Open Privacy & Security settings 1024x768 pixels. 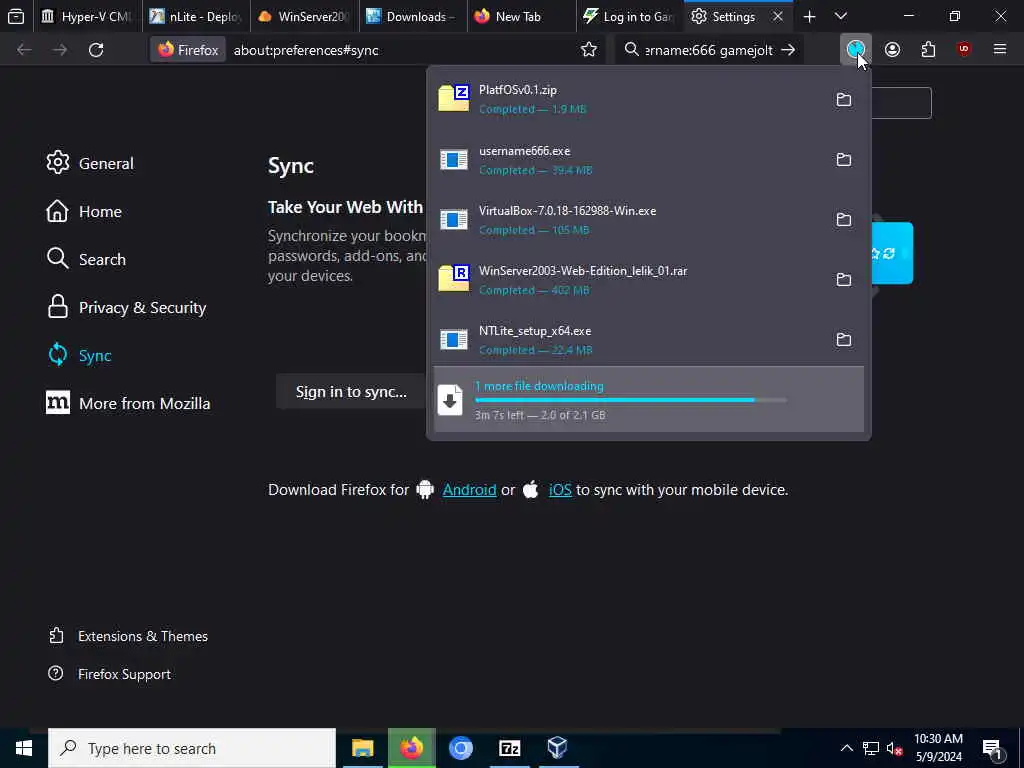[127, 307]
